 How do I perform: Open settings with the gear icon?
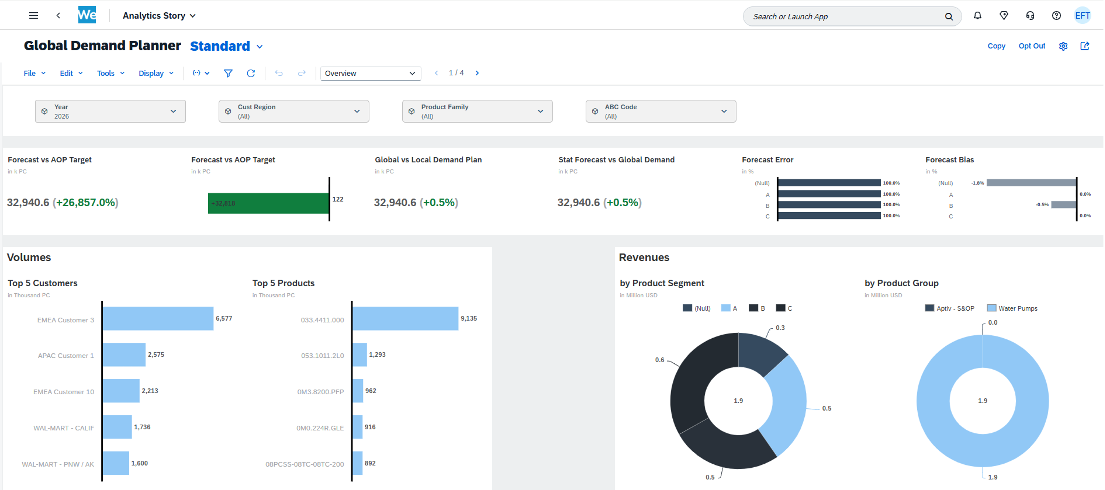1064,46
